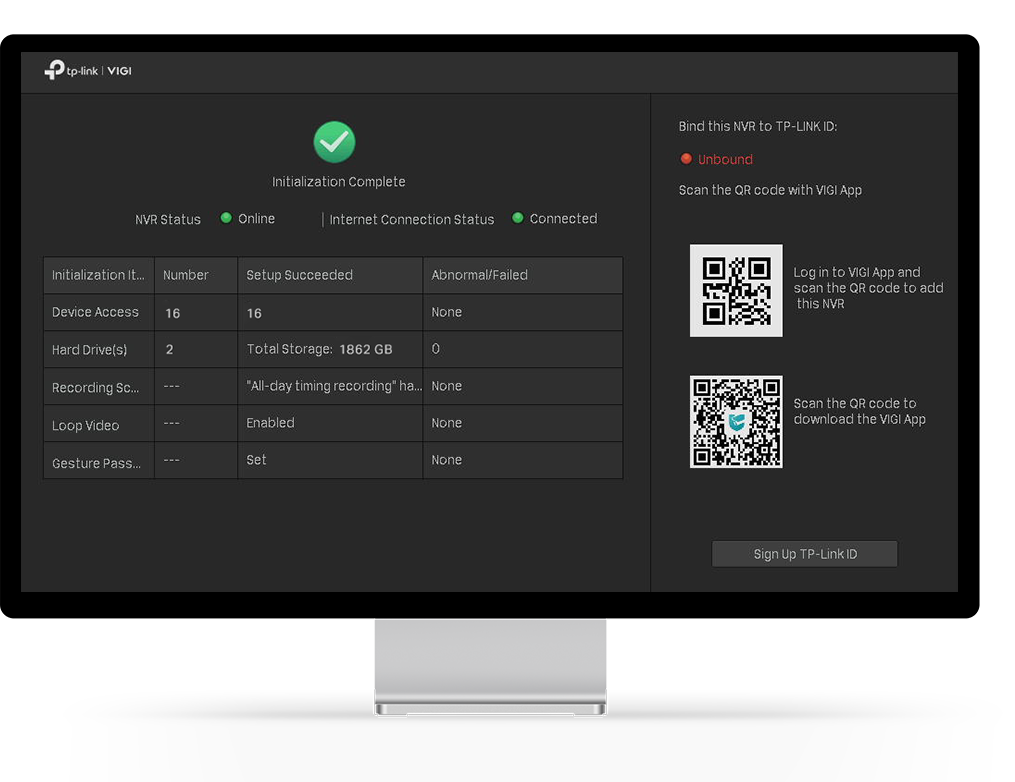The height and width of the screenshot is (782, 1015).
Task: Click the NVR Status label
Action: (168, 219)
